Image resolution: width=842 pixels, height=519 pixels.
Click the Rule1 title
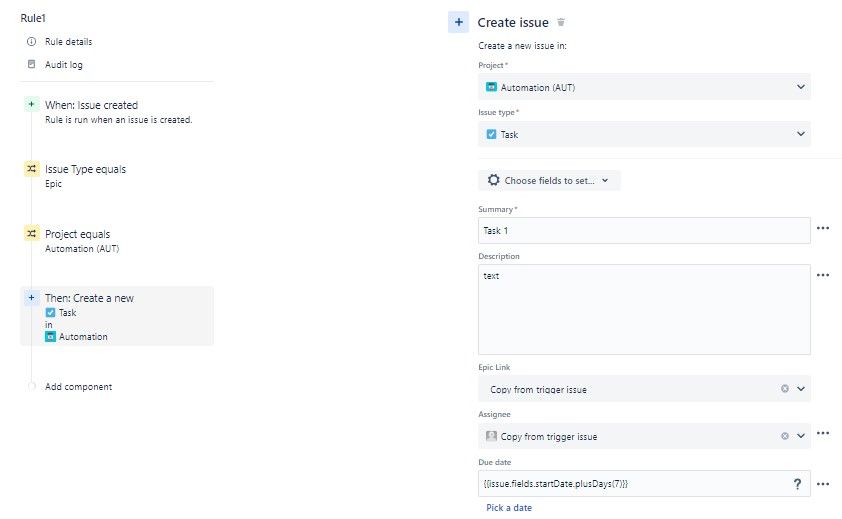[33, 18]
